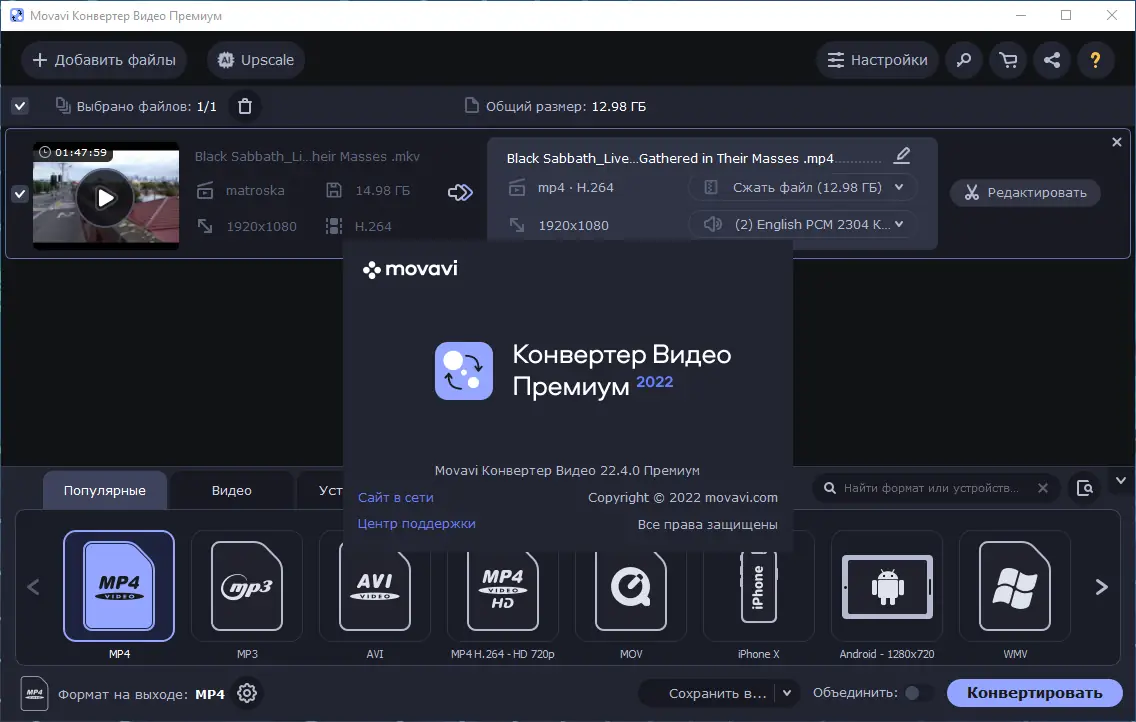Expand the Сжать файл (12.98 ГБ) dropdown
Viewport: 1136px width, 722px height.
pyautogui.click(x=803, y=188)
